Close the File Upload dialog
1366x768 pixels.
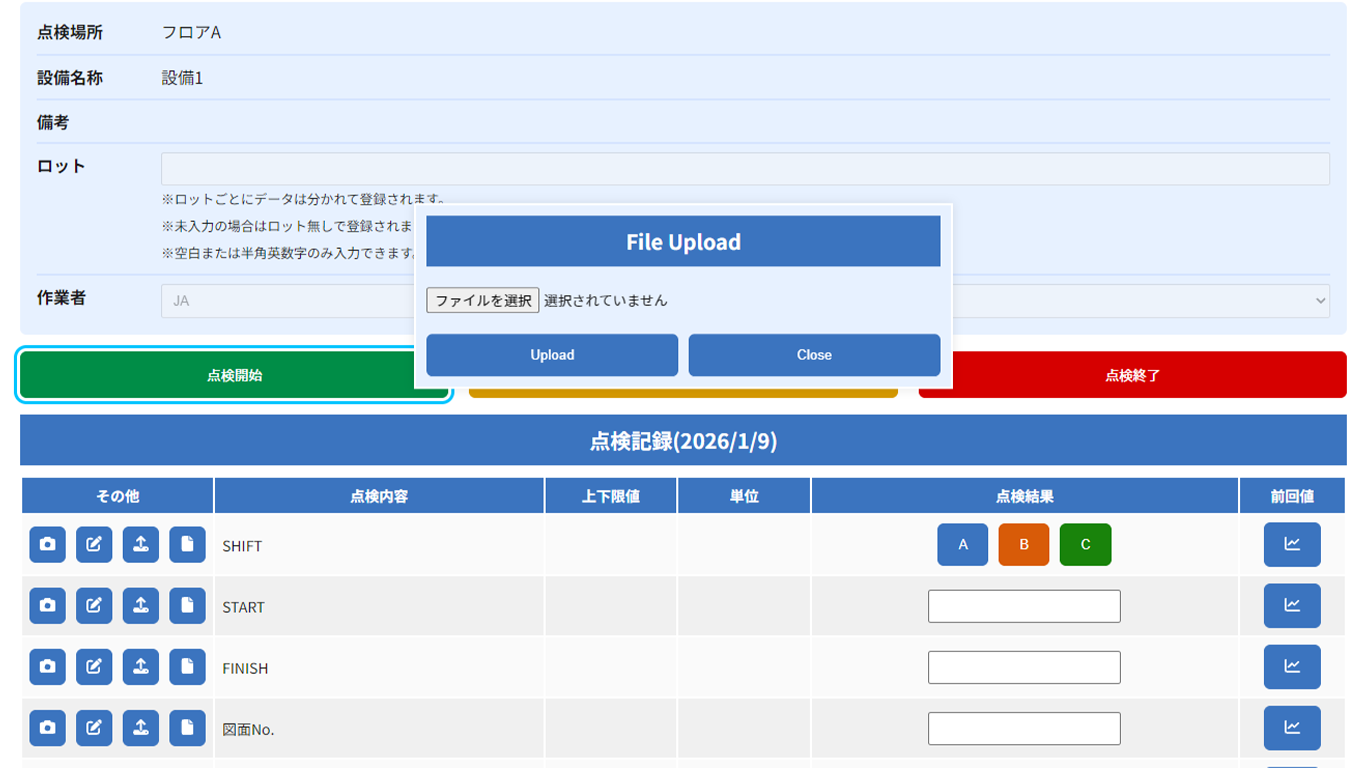pyautogui.click(x=814, y=355)
